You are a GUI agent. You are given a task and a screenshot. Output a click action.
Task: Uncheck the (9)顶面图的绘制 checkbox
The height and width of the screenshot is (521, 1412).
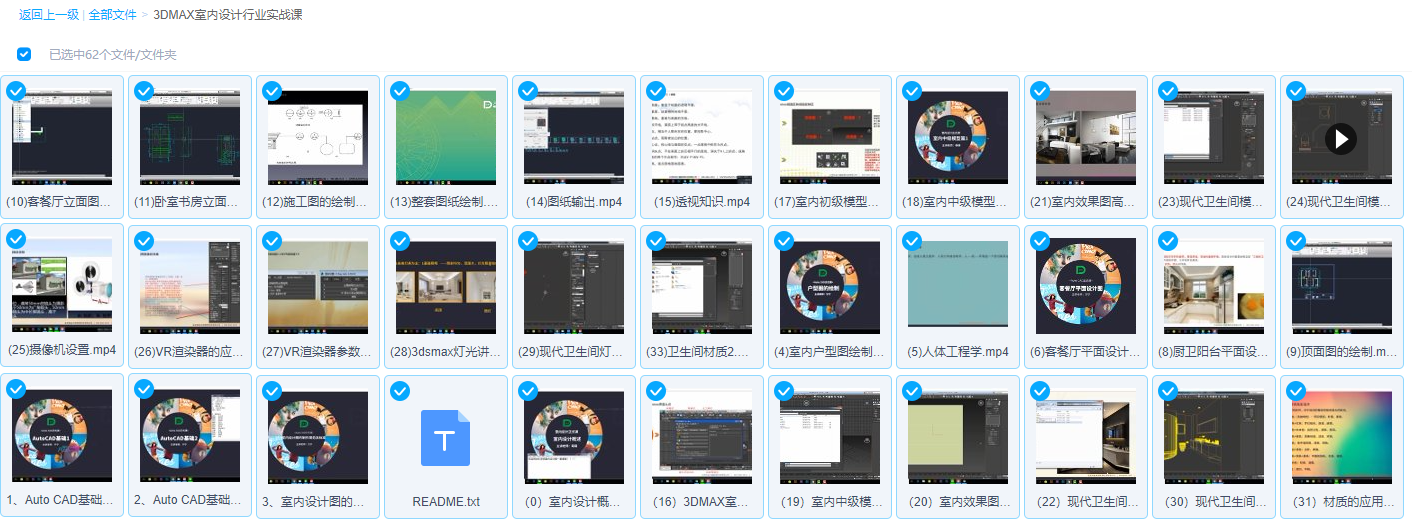(x=1296, y=241)
